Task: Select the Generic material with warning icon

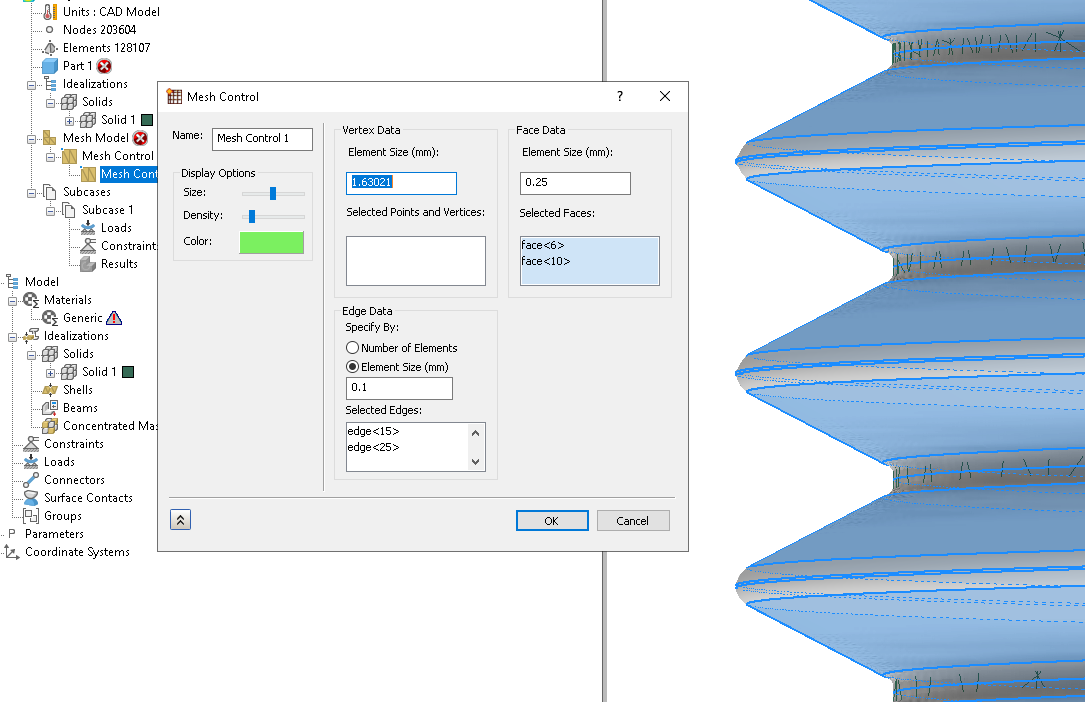Action: [x=82, y=317]
